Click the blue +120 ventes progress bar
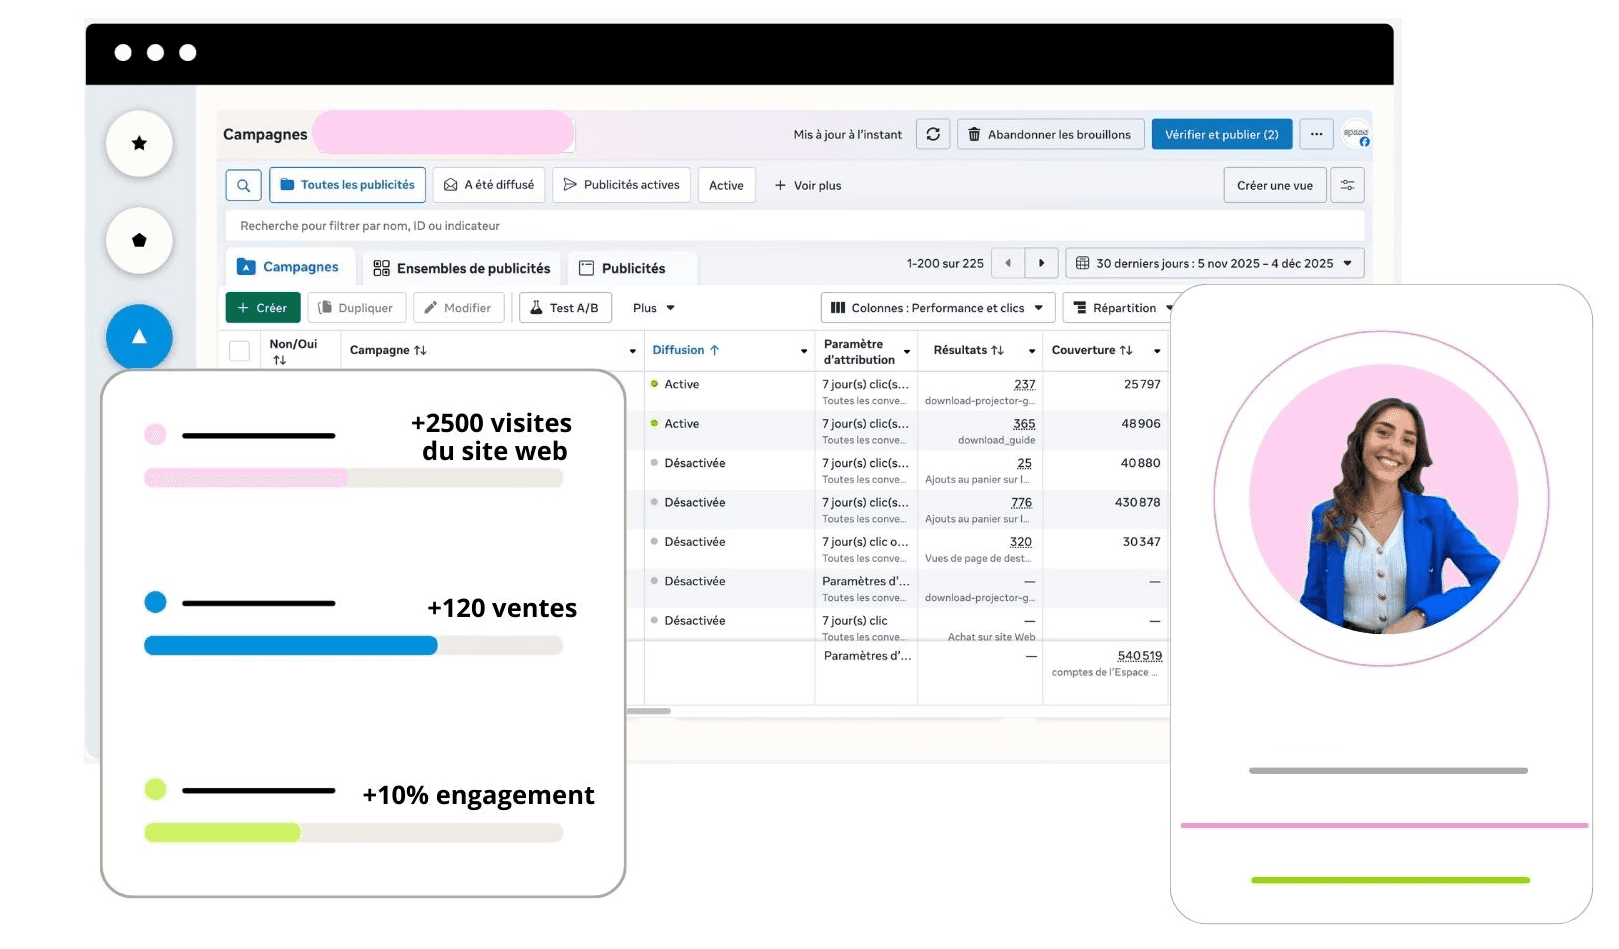The image size is (1619, 949). [x=353, y=646]
